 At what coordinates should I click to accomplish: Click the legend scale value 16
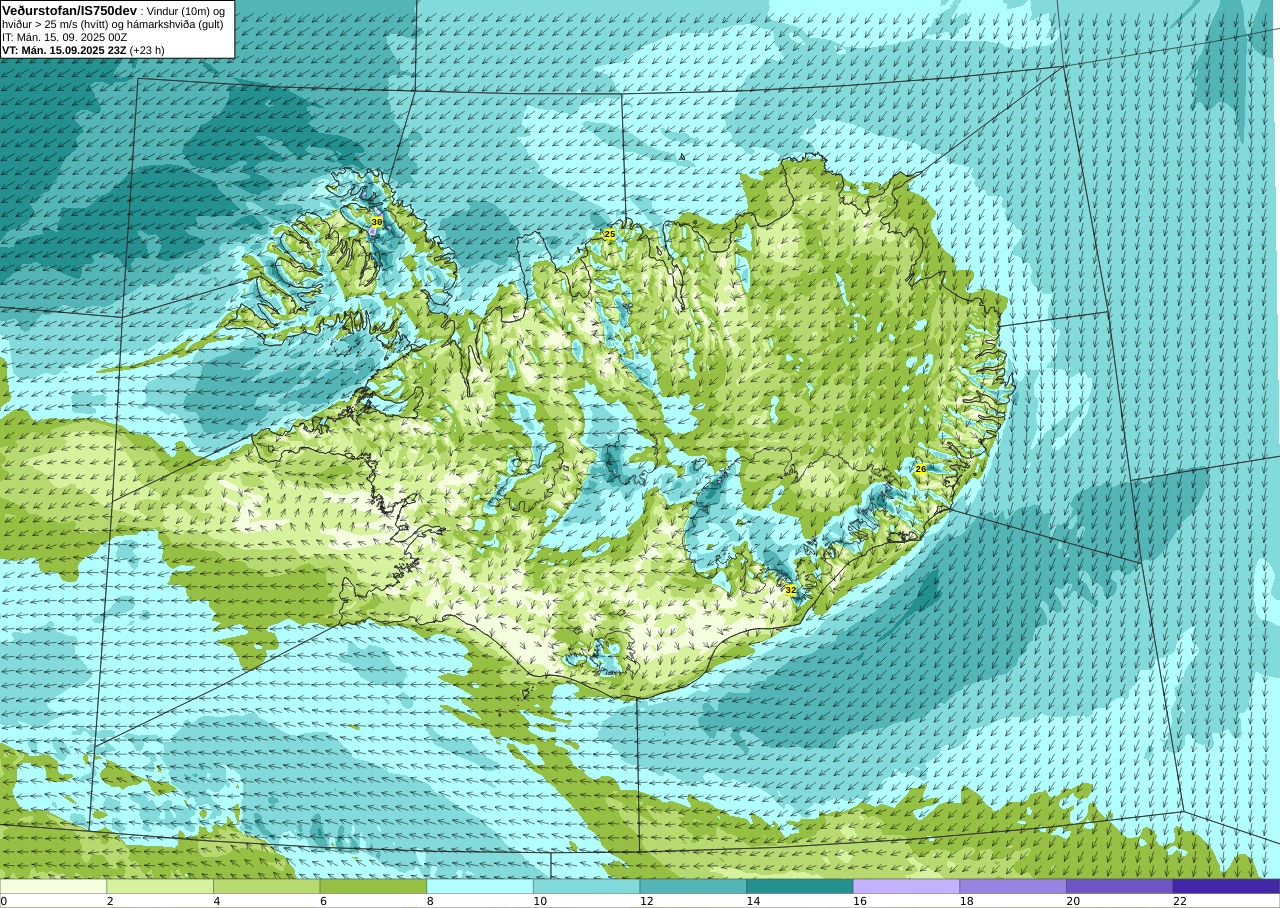[860, 901]
